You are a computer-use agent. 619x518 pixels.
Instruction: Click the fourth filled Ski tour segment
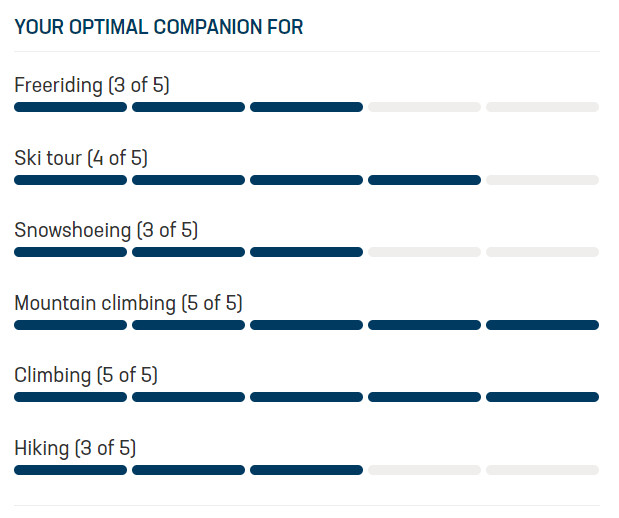(x=424, y=180)
